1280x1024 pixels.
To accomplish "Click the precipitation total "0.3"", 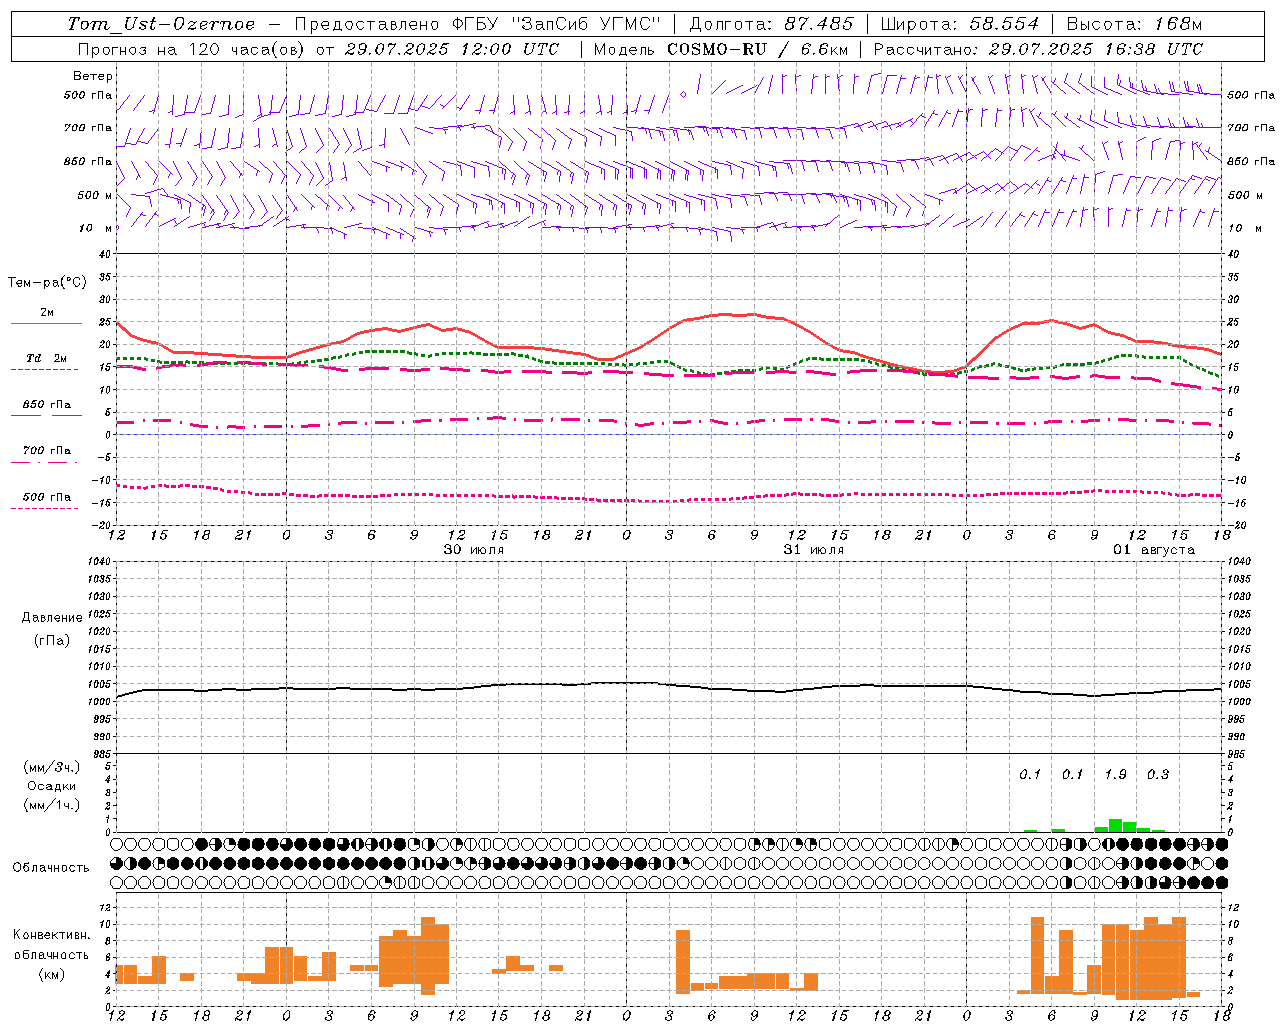I will tap(1158, 775).
